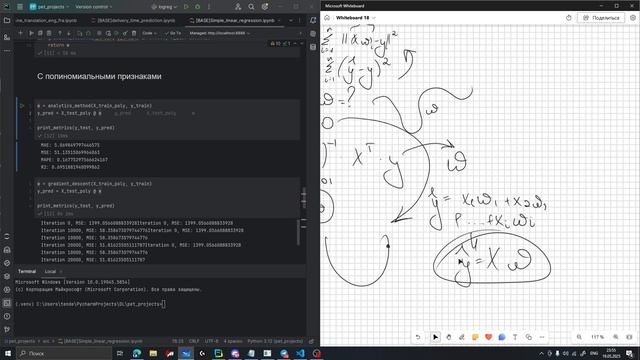Open Python Packages sidebar icon
The image size is (640, 360).
(x=7, y=276)
